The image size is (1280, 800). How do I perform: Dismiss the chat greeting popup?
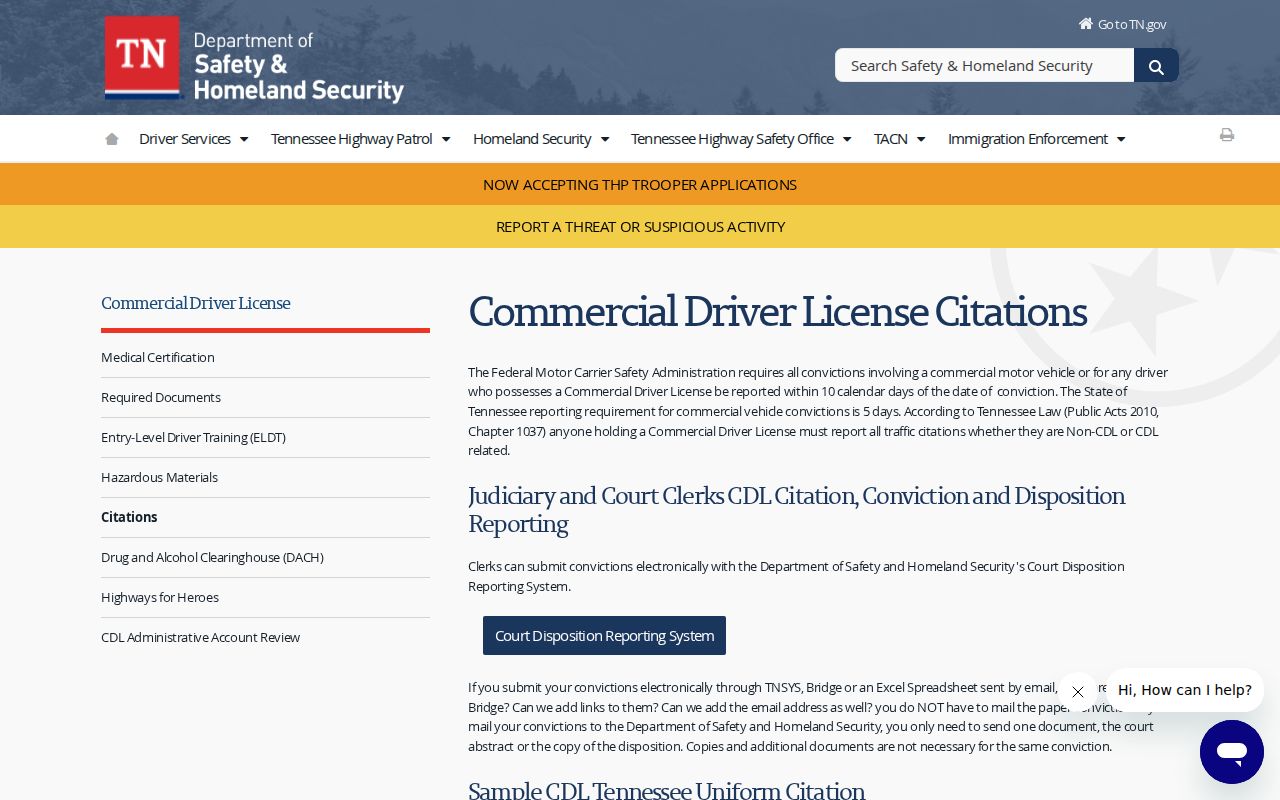coord(1077,692)
